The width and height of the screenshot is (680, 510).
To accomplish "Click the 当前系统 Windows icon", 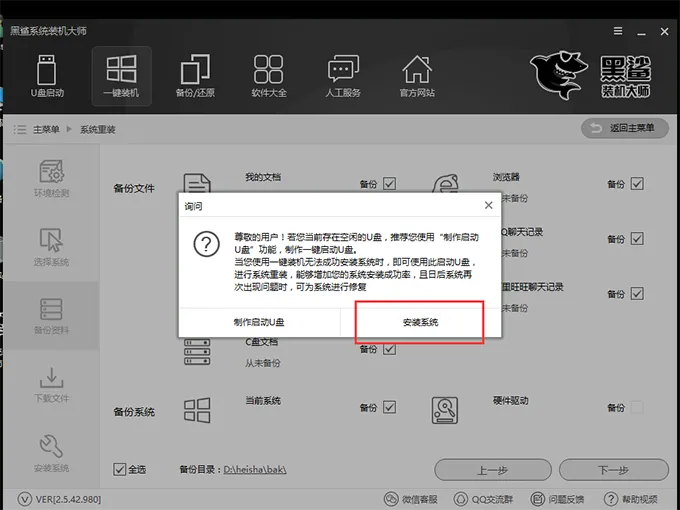I will point(197,410).
